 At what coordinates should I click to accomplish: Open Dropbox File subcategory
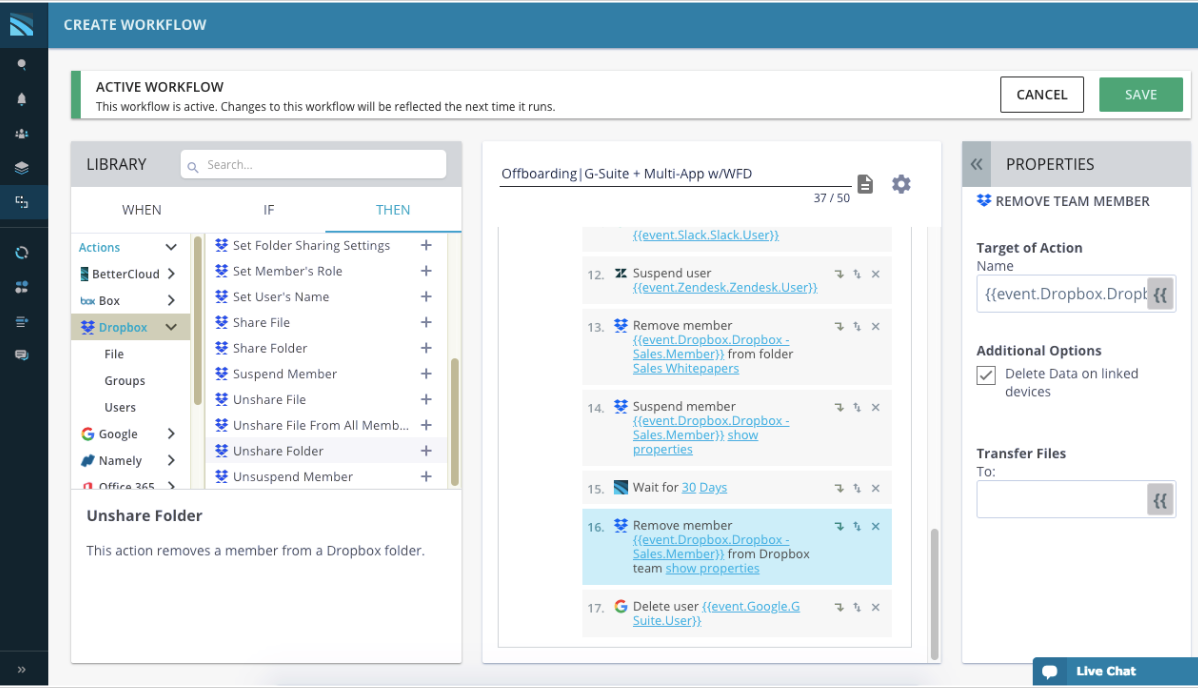click(x=114, y=354)
